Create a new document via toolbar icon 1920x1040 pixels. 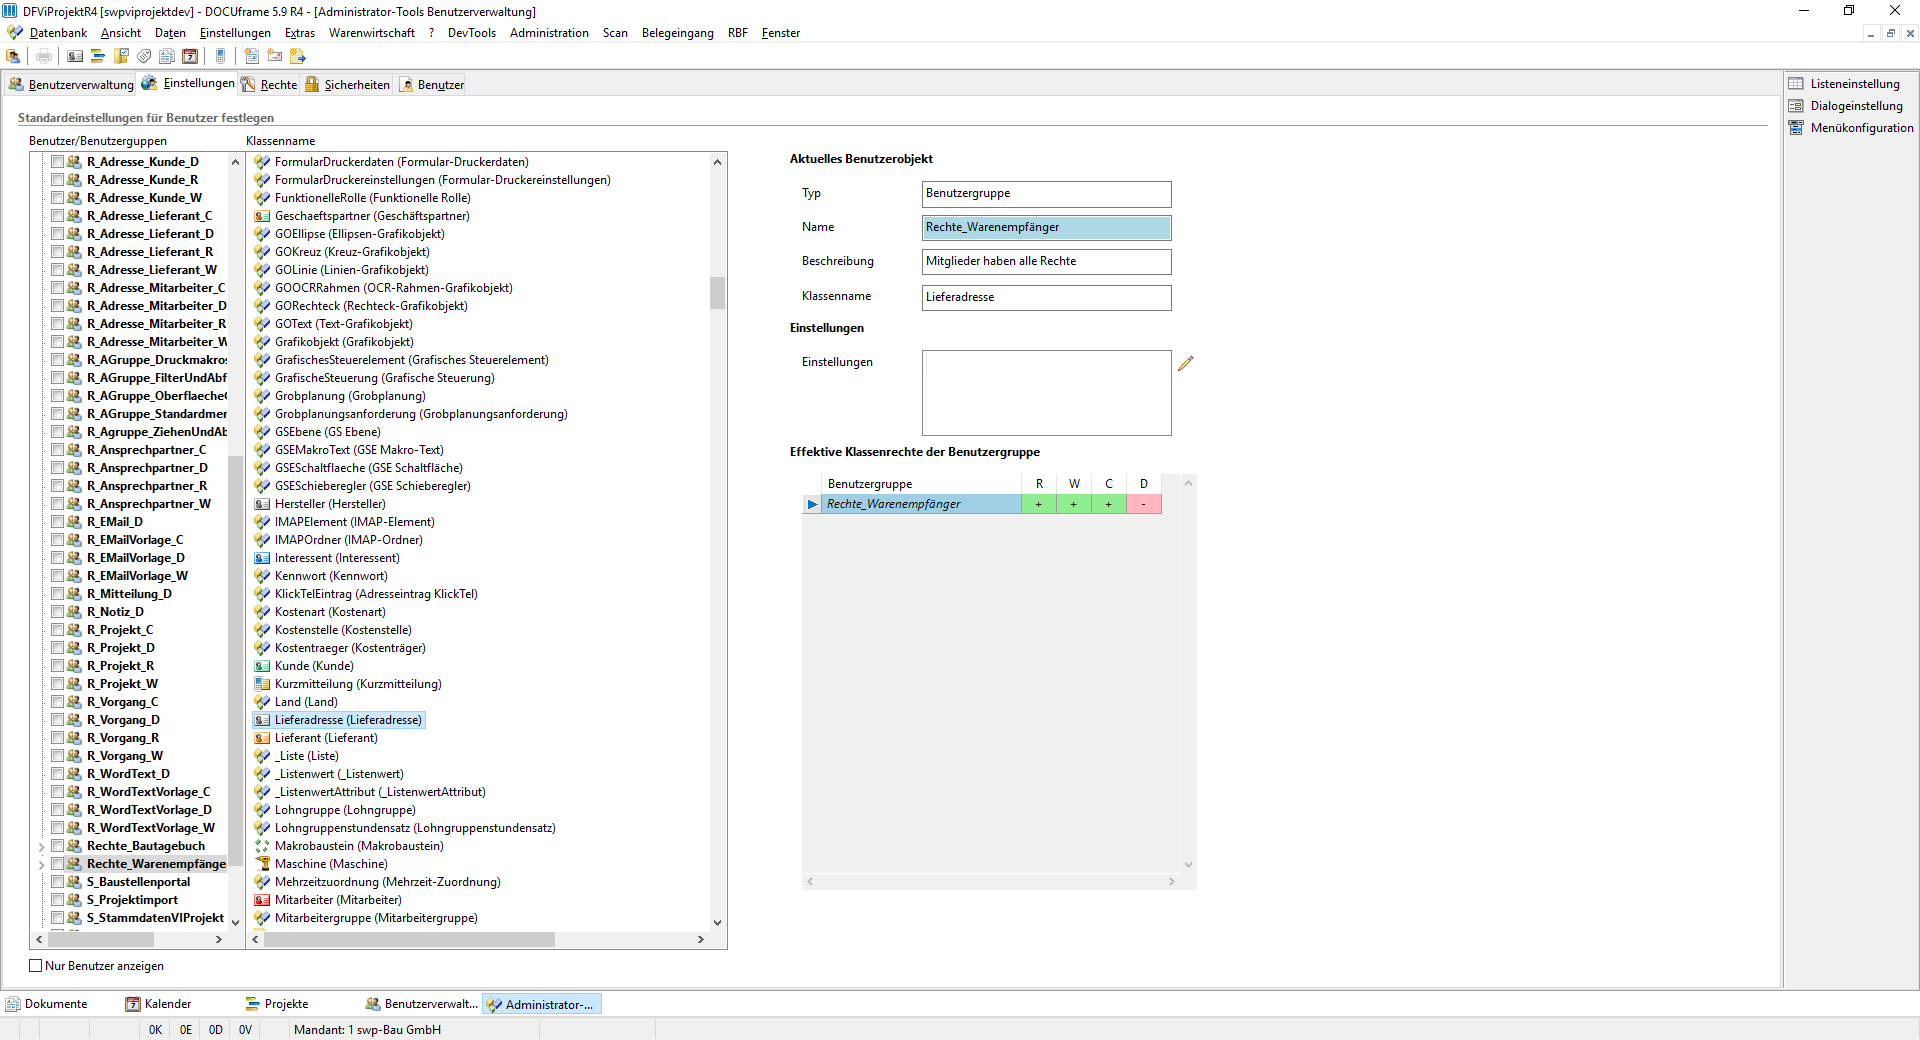point(251,56)
